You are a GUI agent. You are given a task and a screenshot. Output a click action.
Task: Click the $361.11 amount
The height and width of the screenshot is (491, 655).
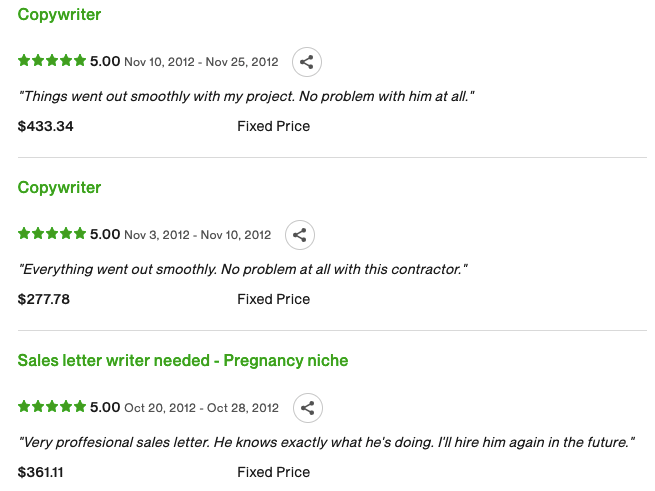pyautogui.click(x=43, y=472)
